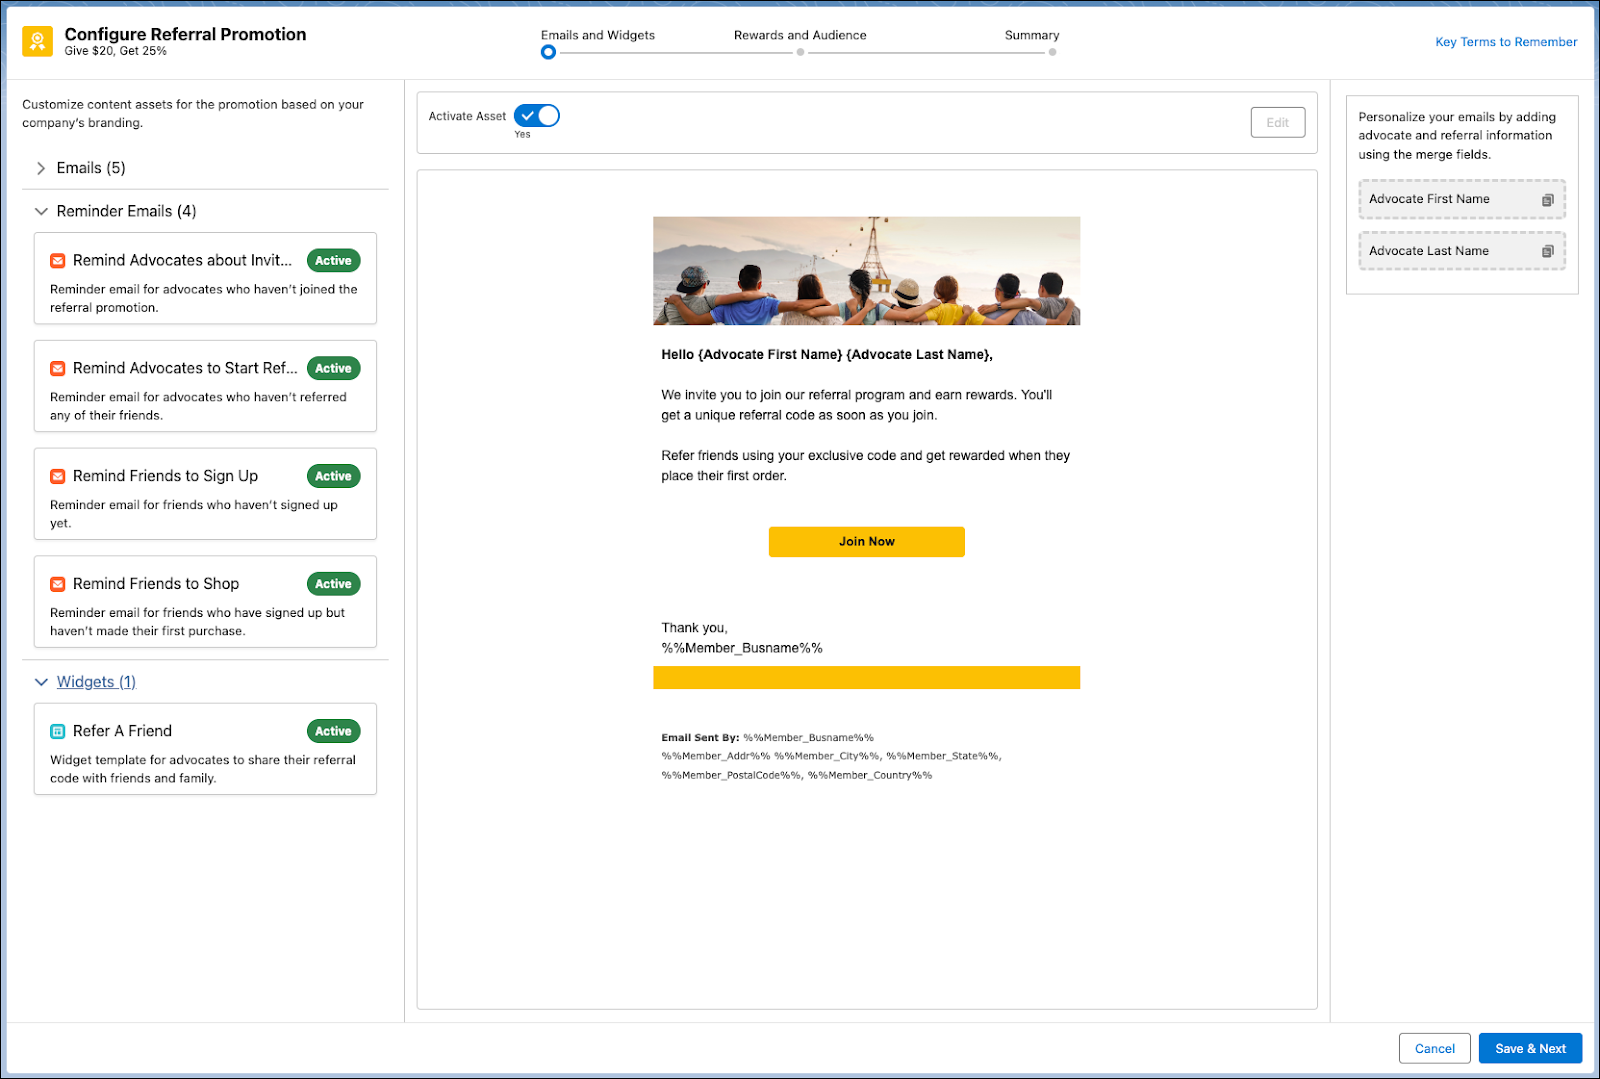
Task: Click the hero image in the email preview
Action: pos(866,270)
